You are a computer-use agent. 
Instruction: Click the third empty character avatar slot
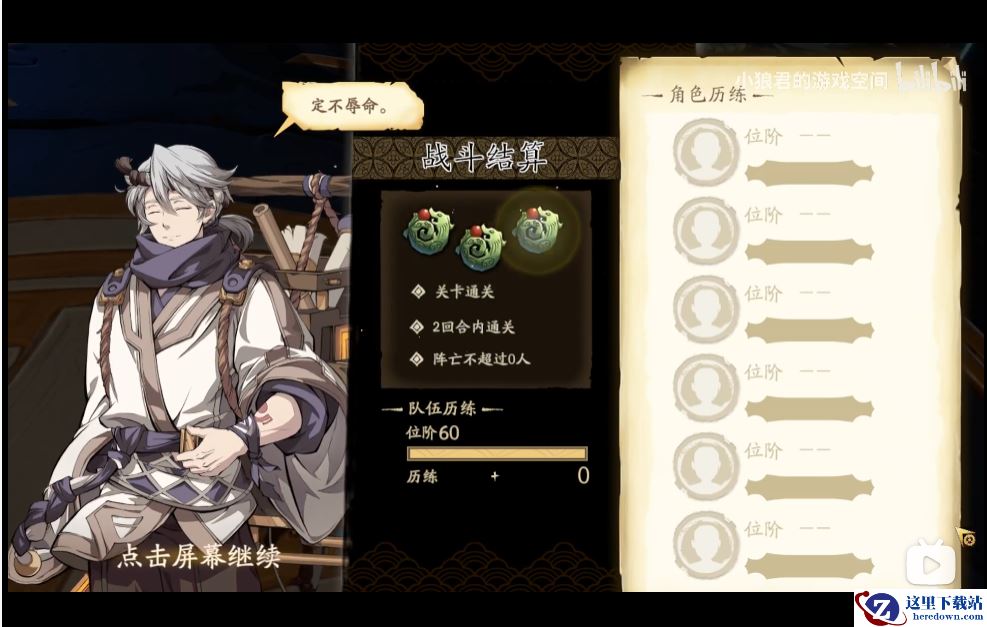[705, 308]
